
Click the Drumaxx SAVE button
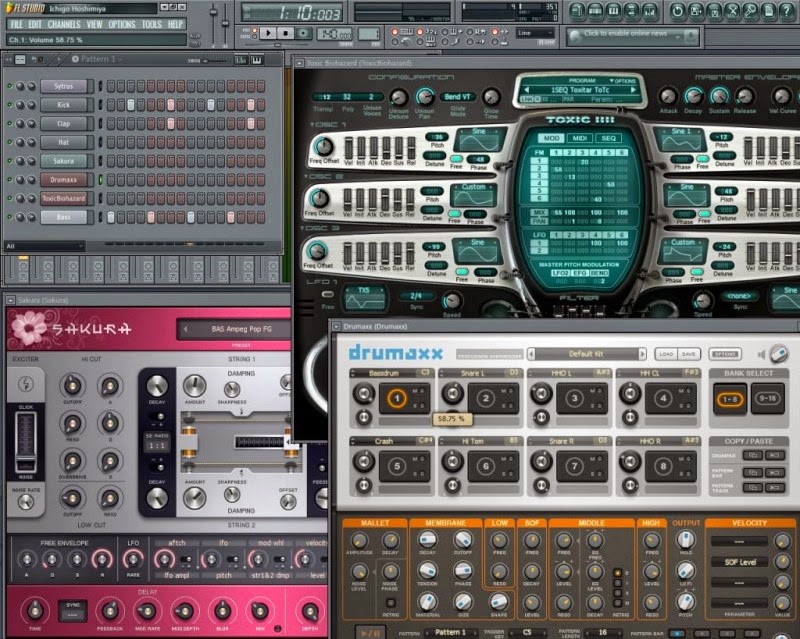(x=689, y=354)
